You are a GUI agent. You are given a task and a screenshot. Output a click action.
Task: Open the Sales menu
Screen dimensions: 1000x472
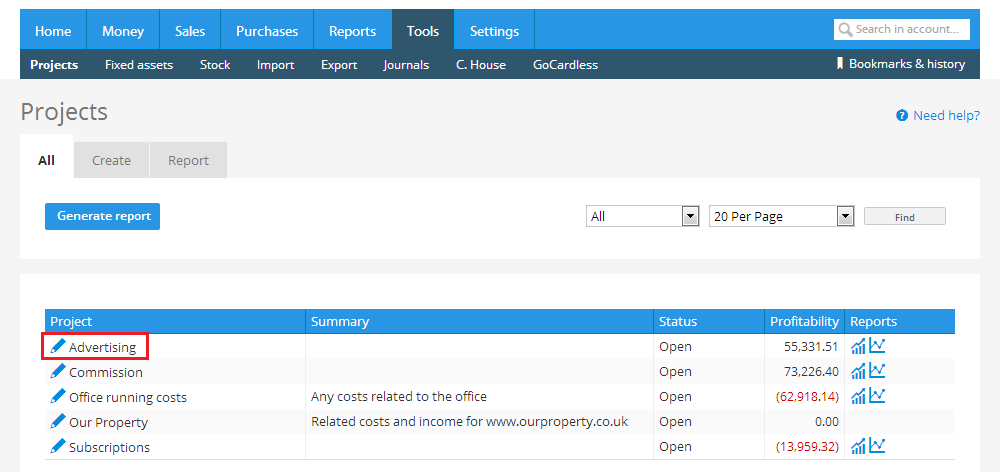(x=190, y=31)
